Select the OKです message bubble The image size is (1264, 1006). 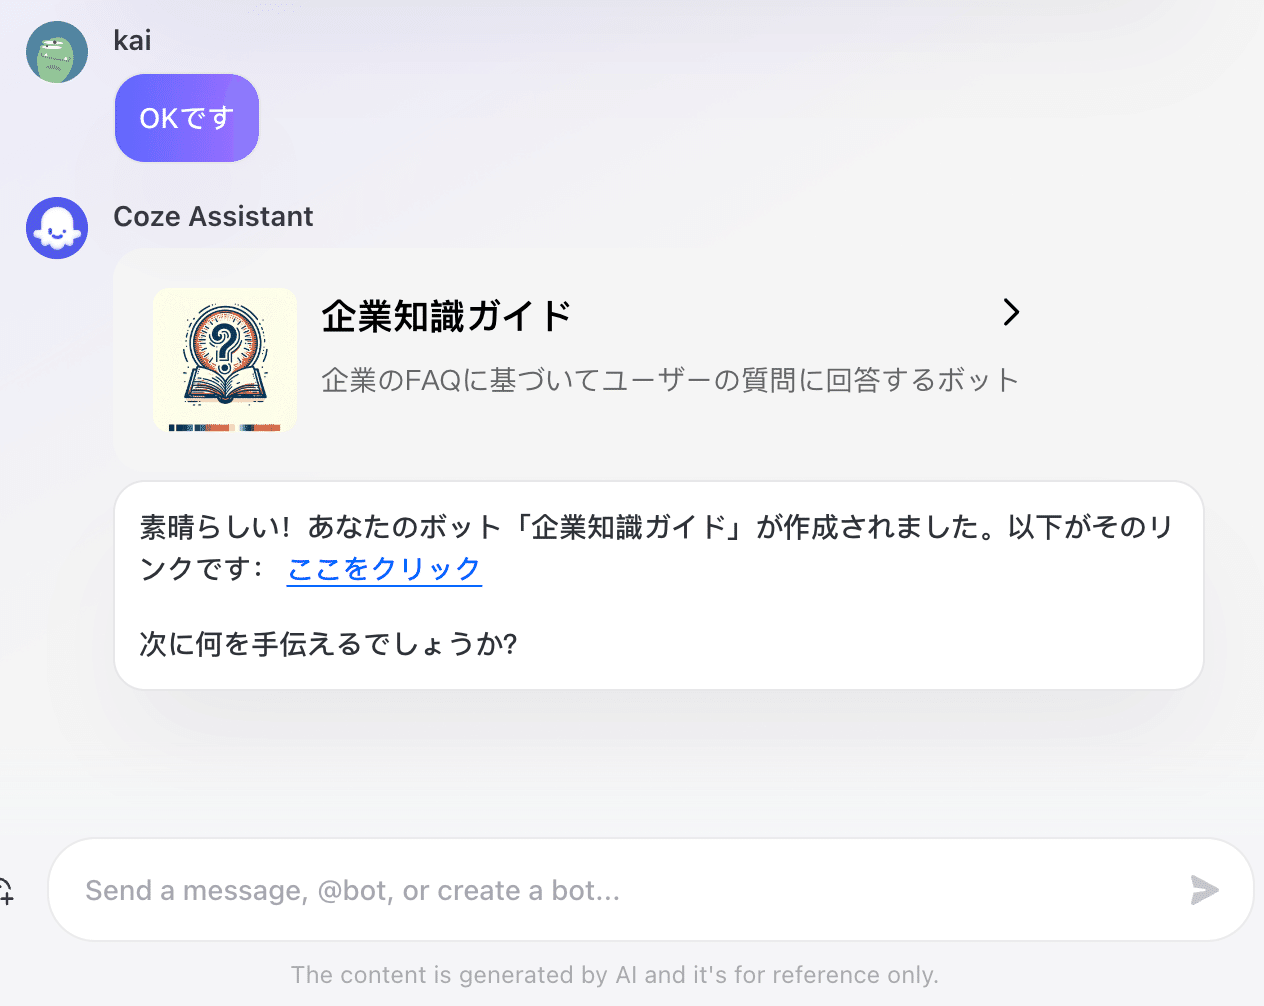point(187,118)
